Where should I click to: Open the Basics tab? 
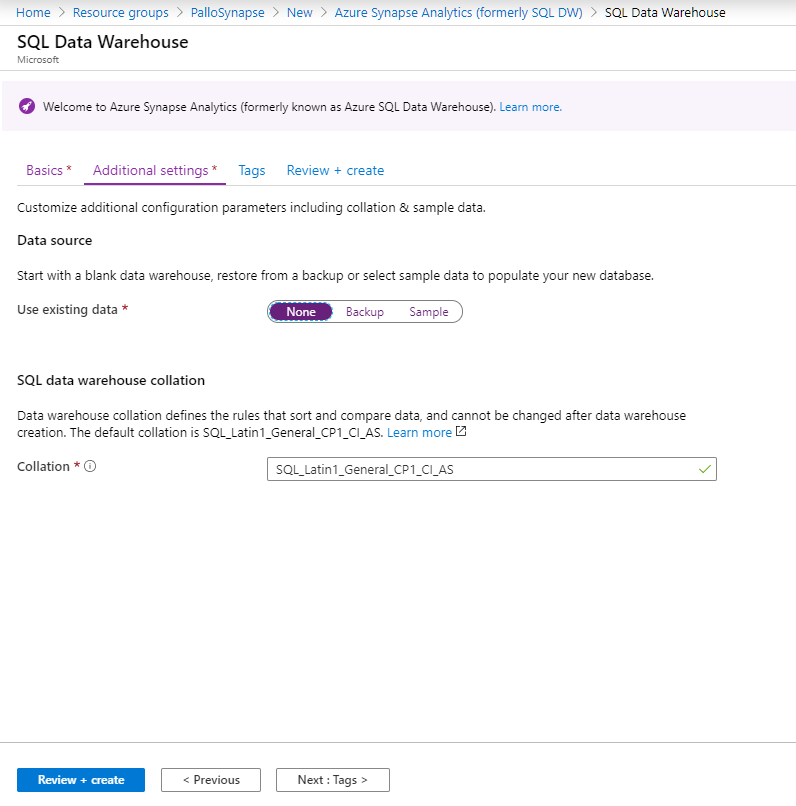pos(49,170)
